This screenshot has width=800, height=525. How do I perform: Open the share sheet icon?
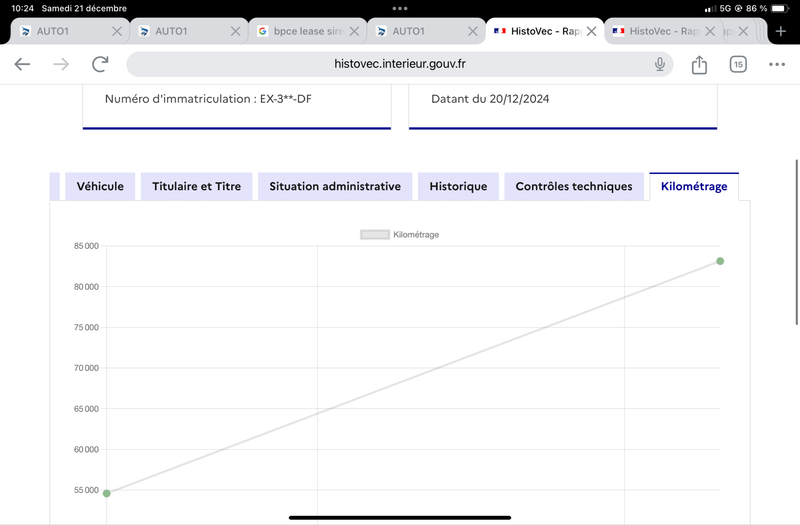click(x=699, y=64)
